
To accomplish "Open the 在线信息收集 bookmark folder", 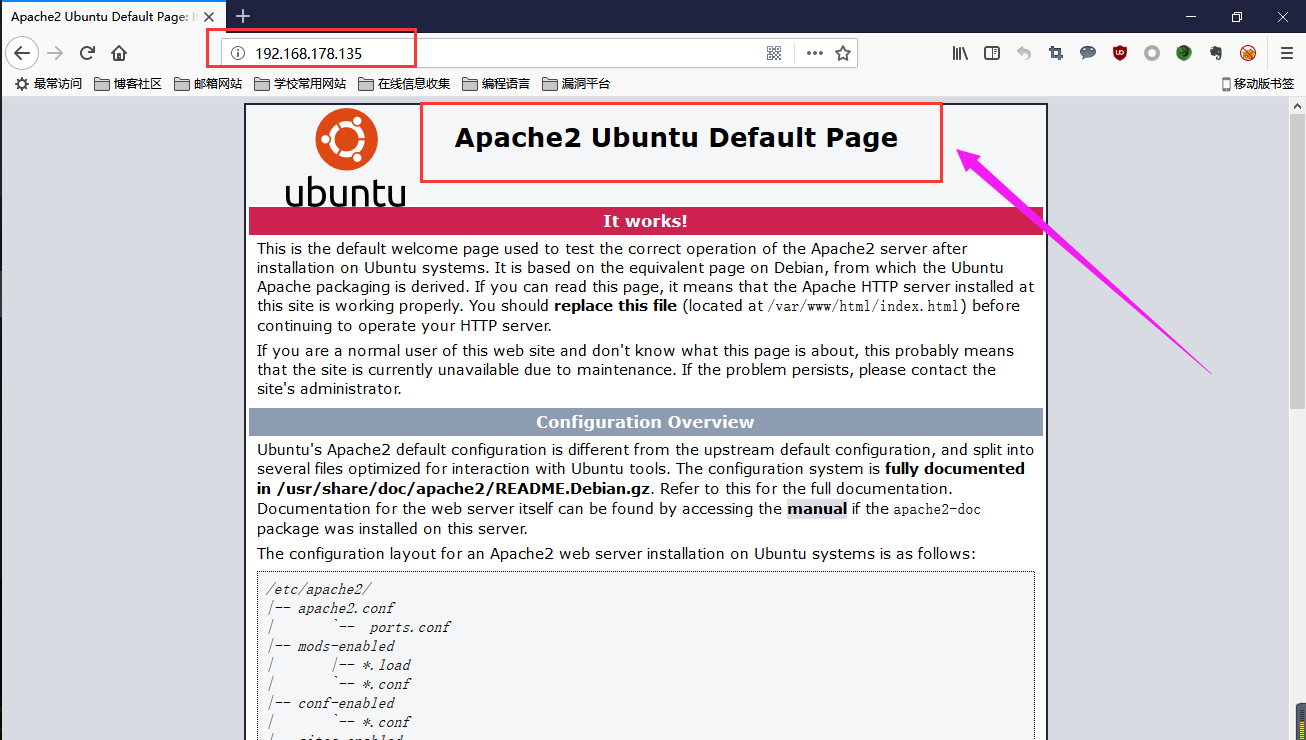I will [x=404, y=84].
